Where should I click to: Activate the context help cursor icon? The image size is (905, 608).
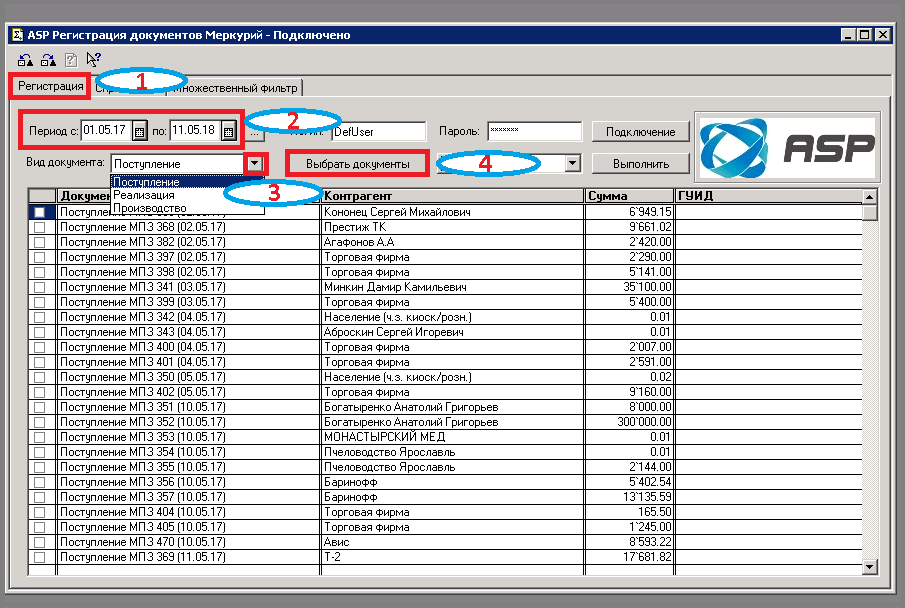pyautogui.click(x=94, y=59)
